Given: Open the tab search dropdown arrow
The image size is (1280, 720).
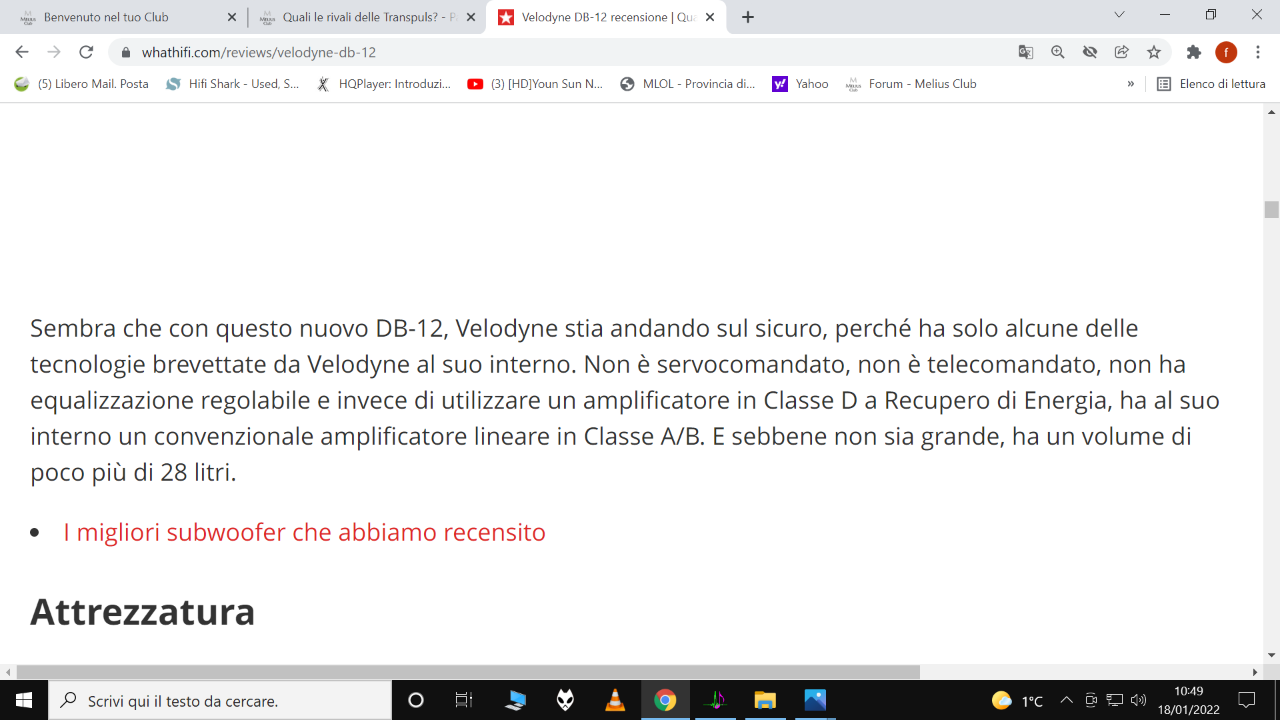Looking at the screenshot, I should pyautogui.click(x=1119, y=15).
